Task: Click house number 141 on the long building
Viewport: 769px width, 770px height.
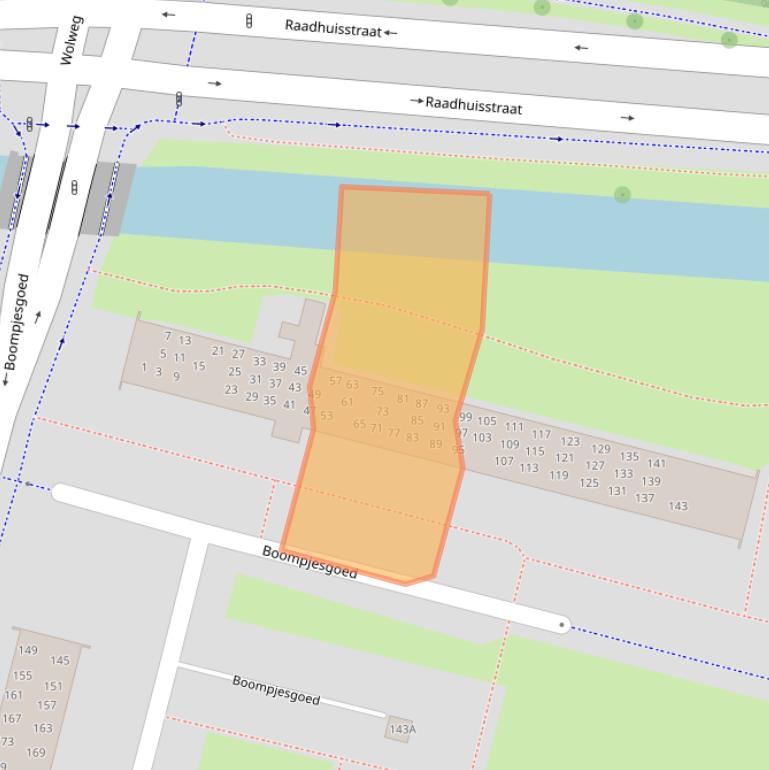Action: coord(656,463)
